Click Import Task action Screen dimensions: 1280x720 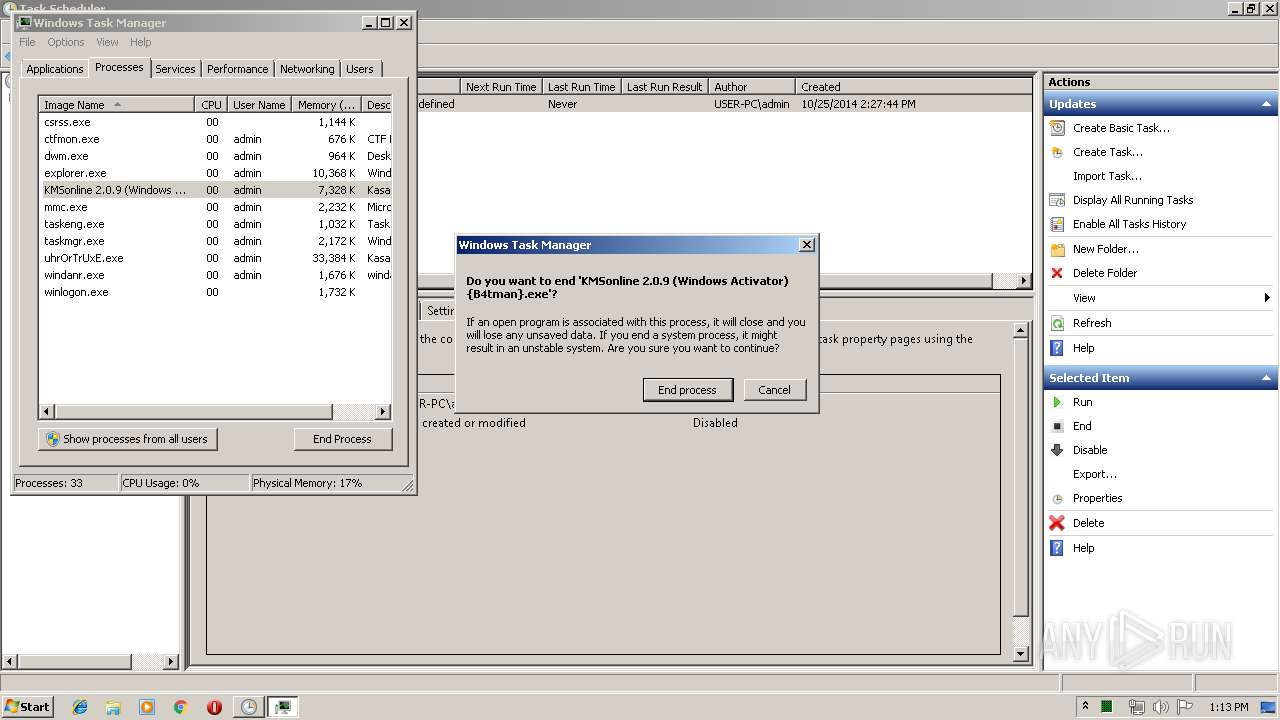1107,176
